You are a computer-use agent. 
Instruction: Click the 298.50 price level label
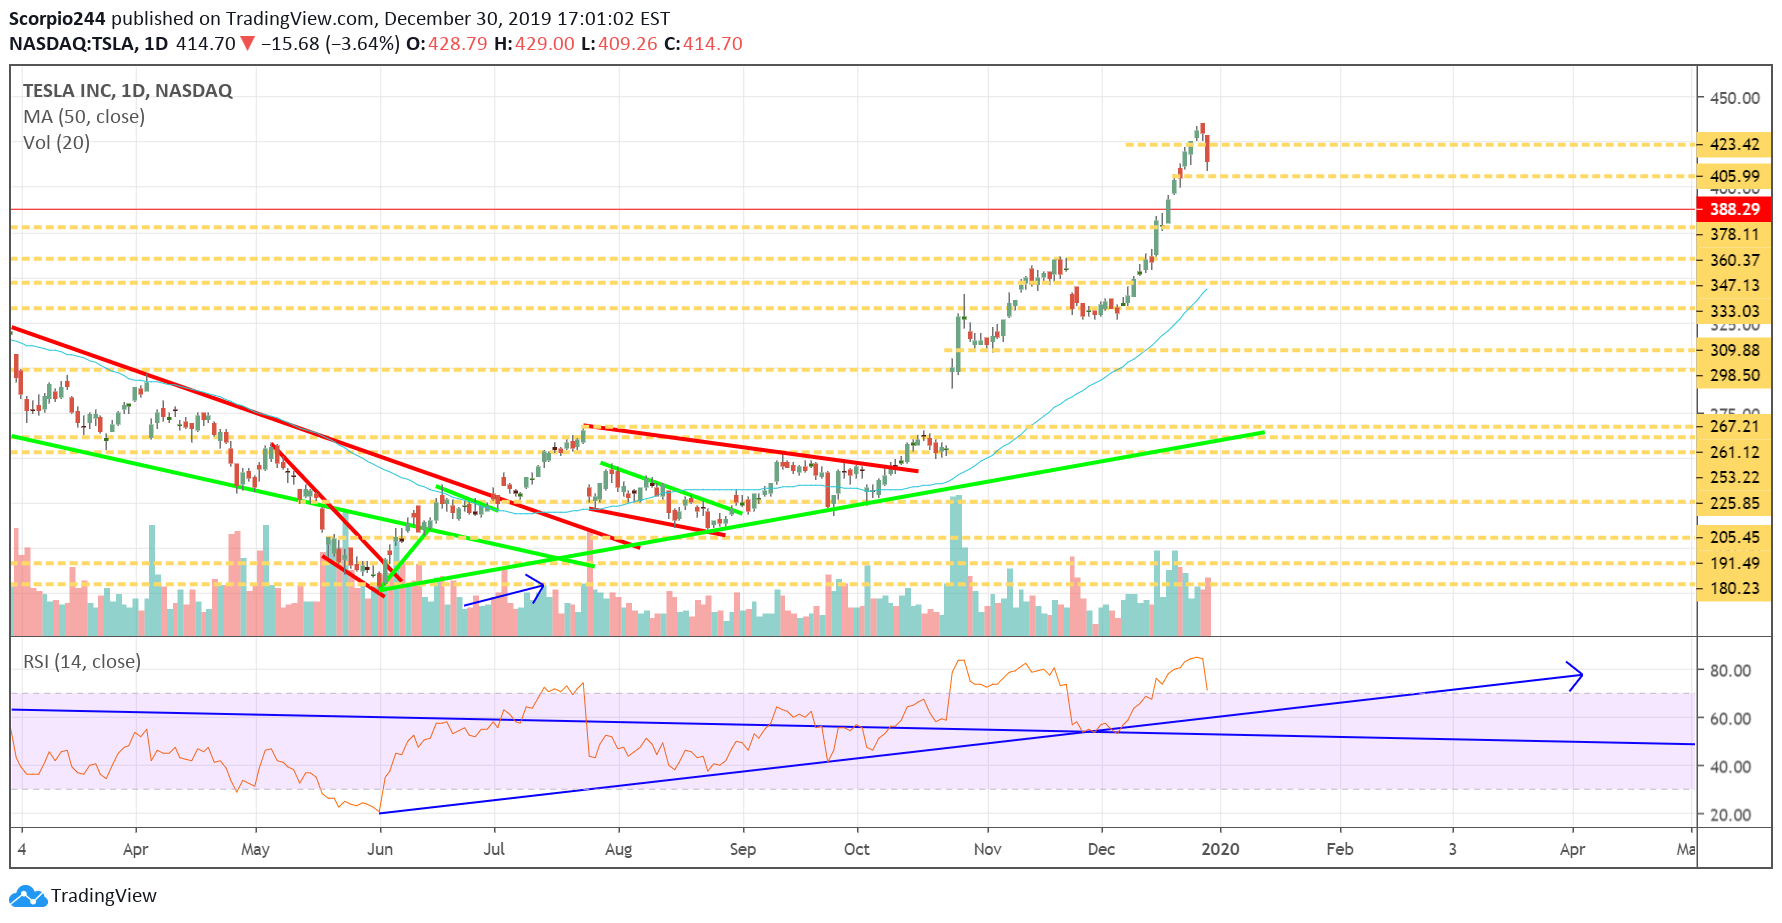(1734, 376)
